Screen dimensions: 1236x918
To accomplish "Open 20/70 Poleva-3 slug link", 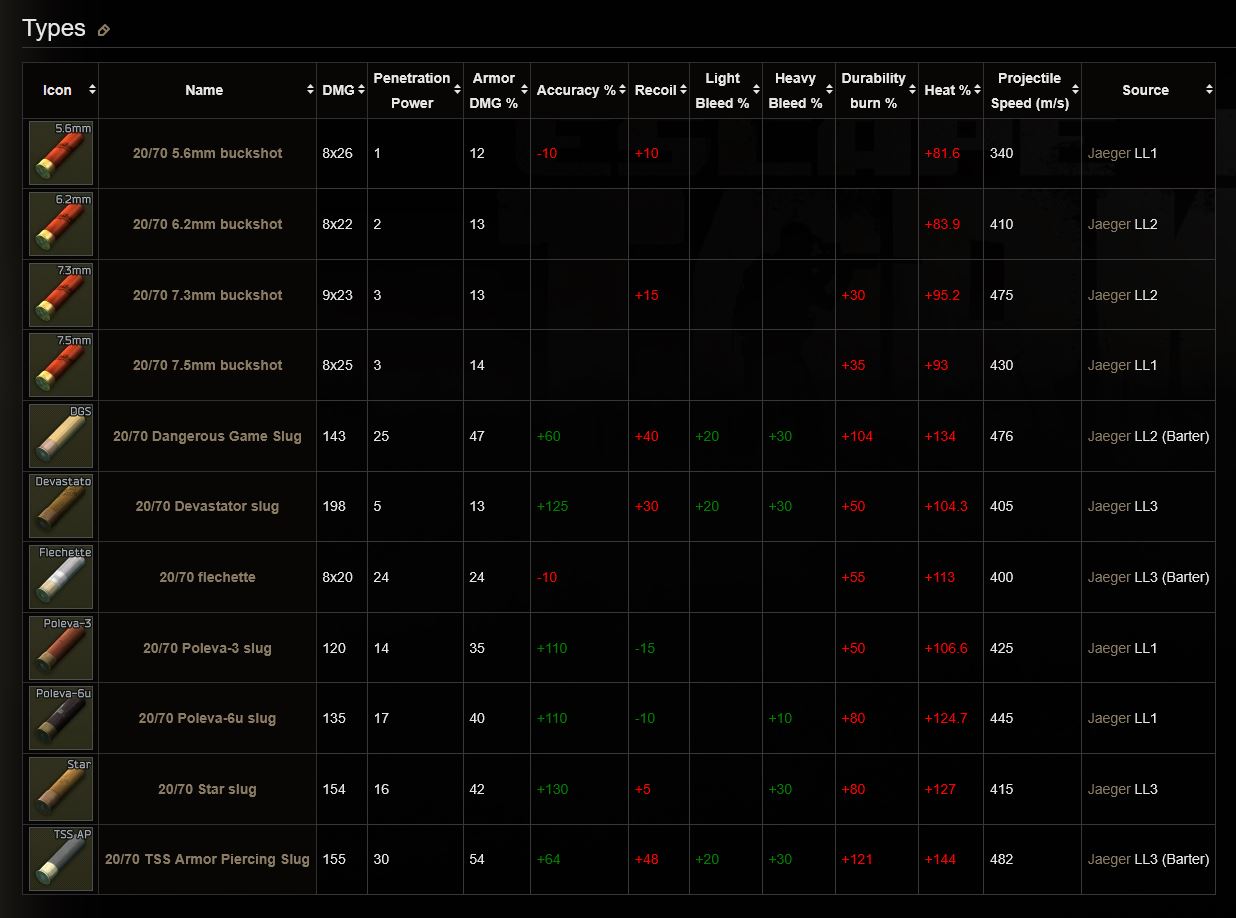I will coord(208,648).
